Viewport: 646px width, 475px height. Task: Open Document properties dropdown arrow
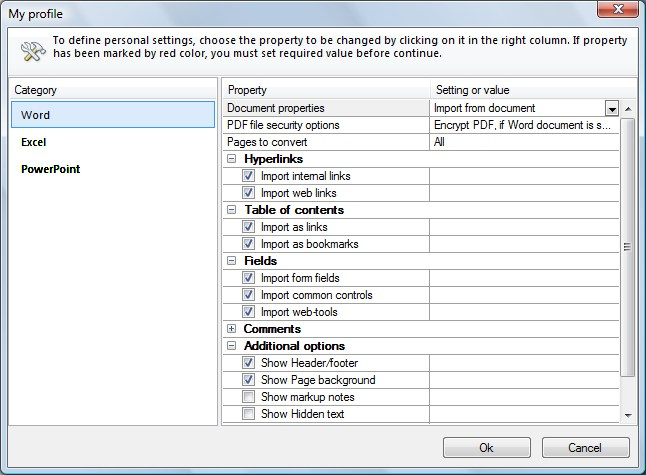pyautogui.click(x=611, y=108)
